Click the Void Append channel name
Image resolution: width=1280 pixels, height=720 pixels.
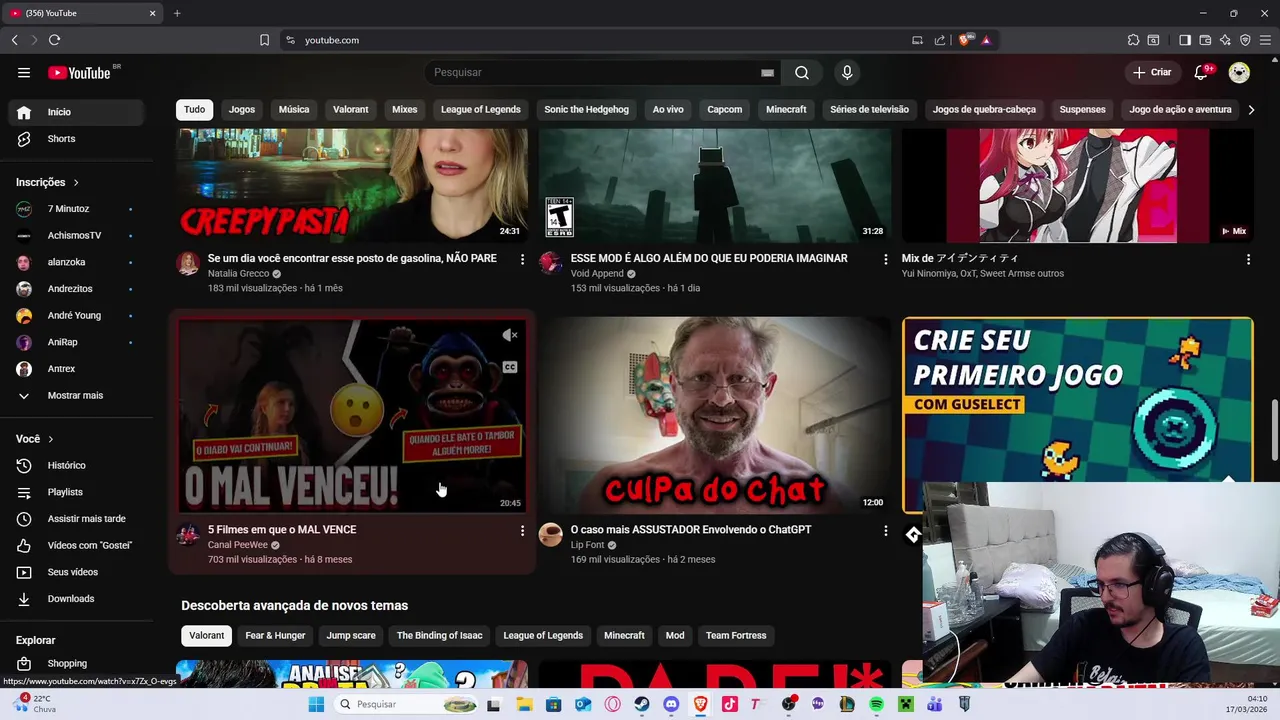597,274
